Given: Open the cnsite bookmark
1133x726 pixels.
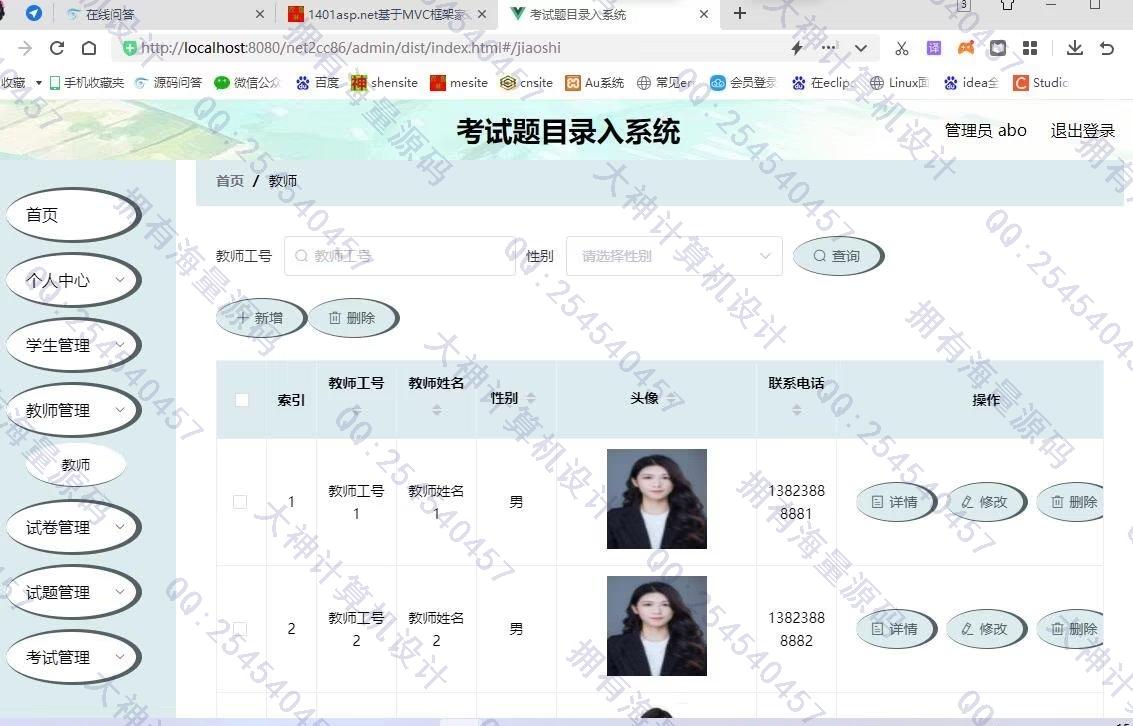Looking at the screenshot, I should [526, 82].
